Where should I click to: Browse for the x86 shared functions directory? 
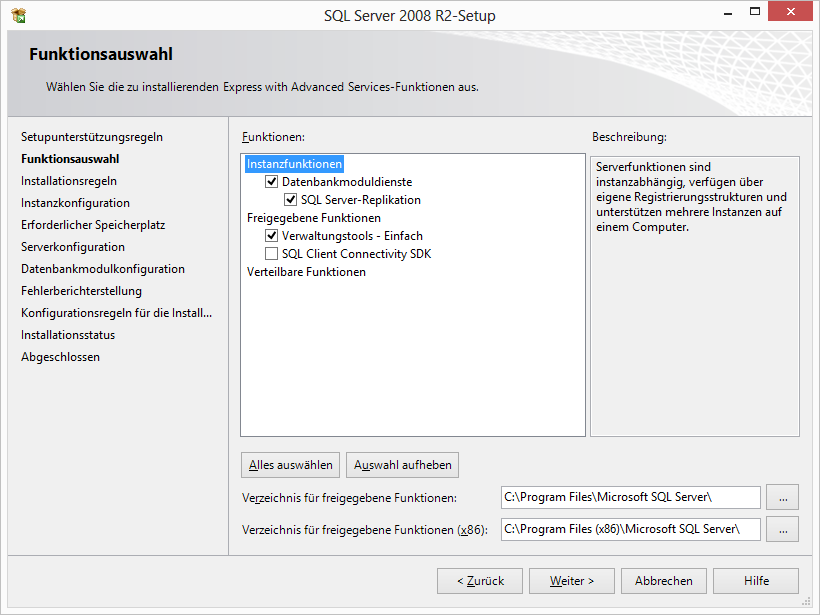pyautogui.click(x=782, y=529)
